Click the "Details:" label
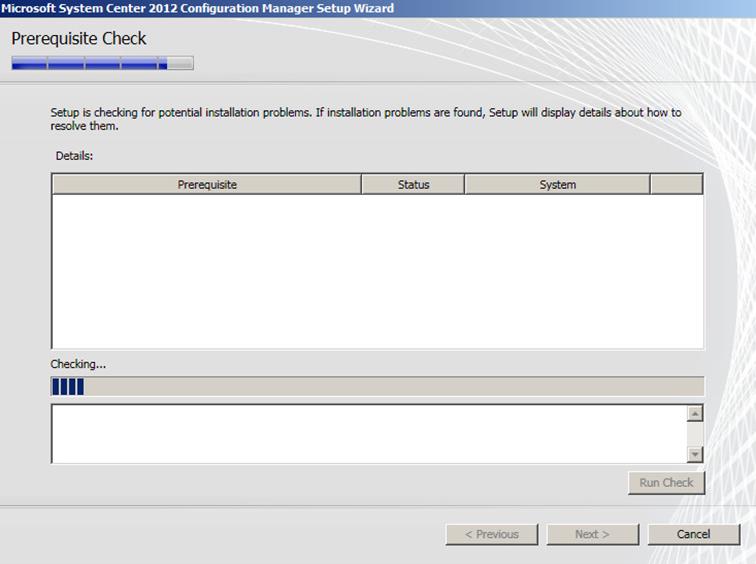Image resolution: width=756 pixels, height=564 pixels. [x=74, y=156]
